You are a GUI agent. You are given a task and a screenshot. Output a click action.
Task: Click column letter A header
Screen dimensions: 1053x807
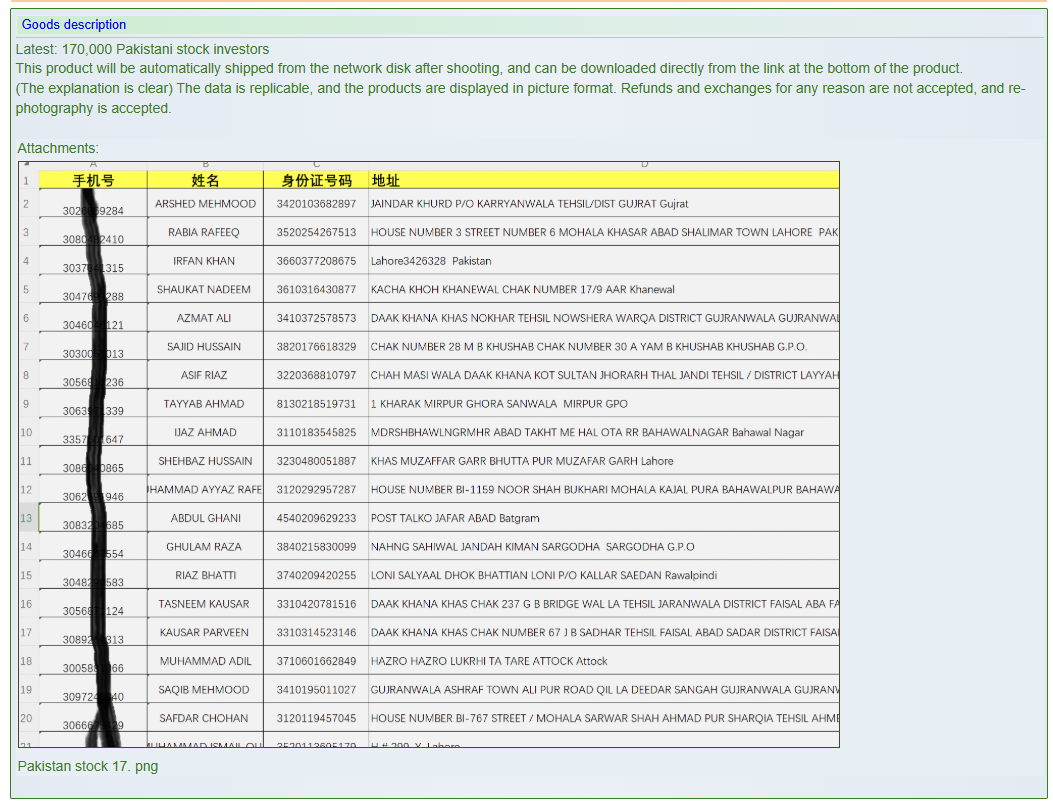pos(93,164)
